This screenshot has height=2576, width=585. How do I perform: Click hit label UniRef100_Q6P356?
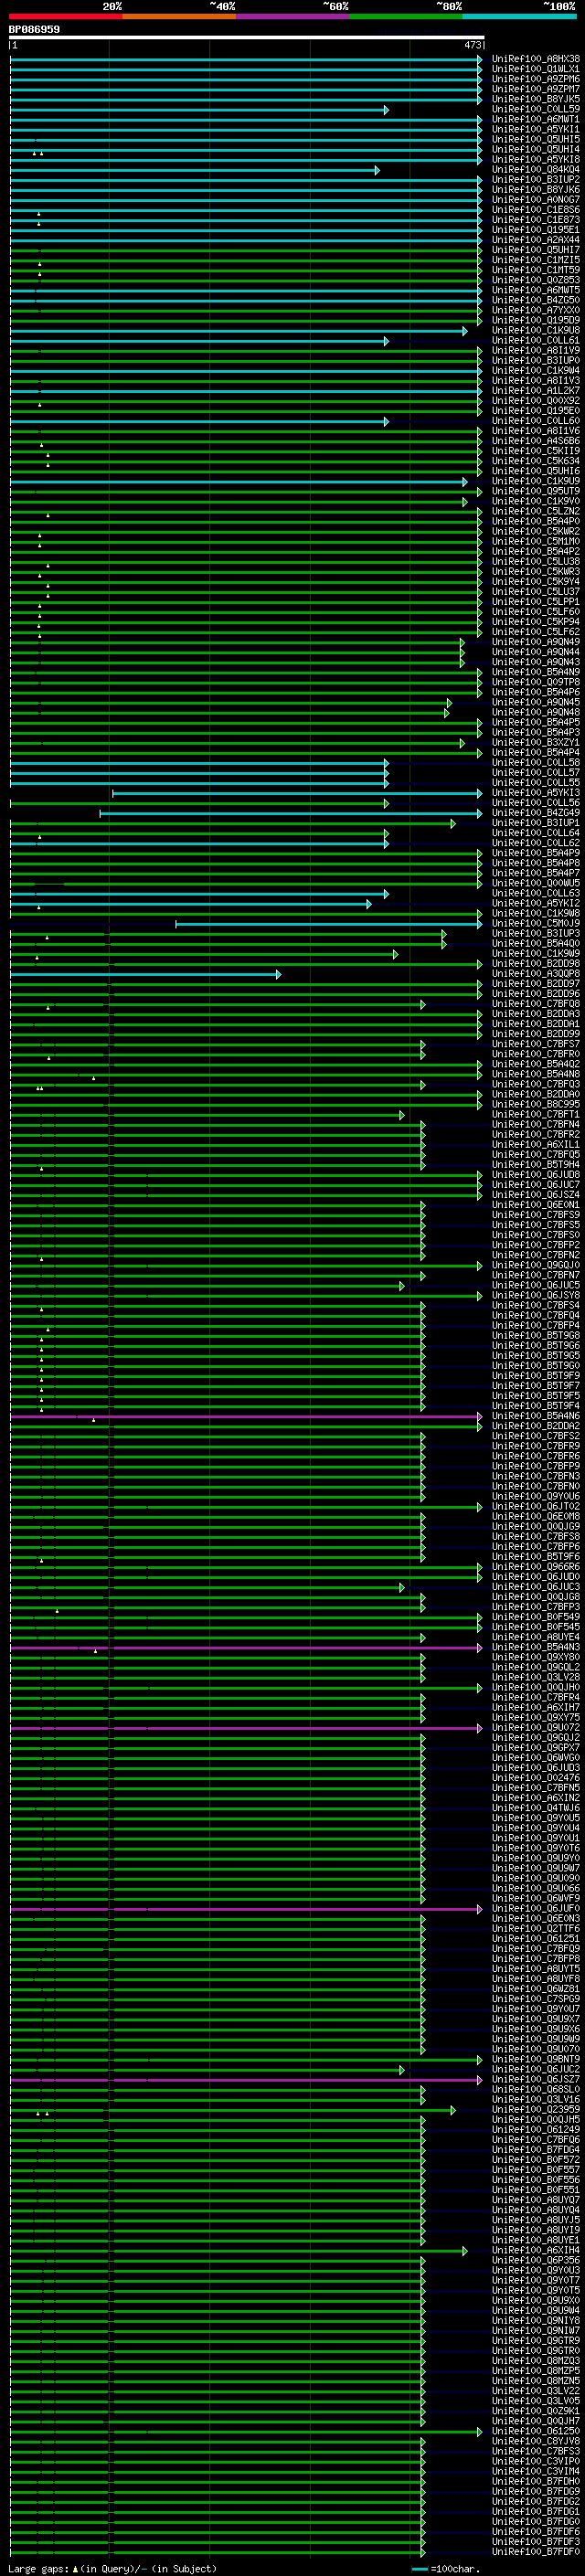536,2261
